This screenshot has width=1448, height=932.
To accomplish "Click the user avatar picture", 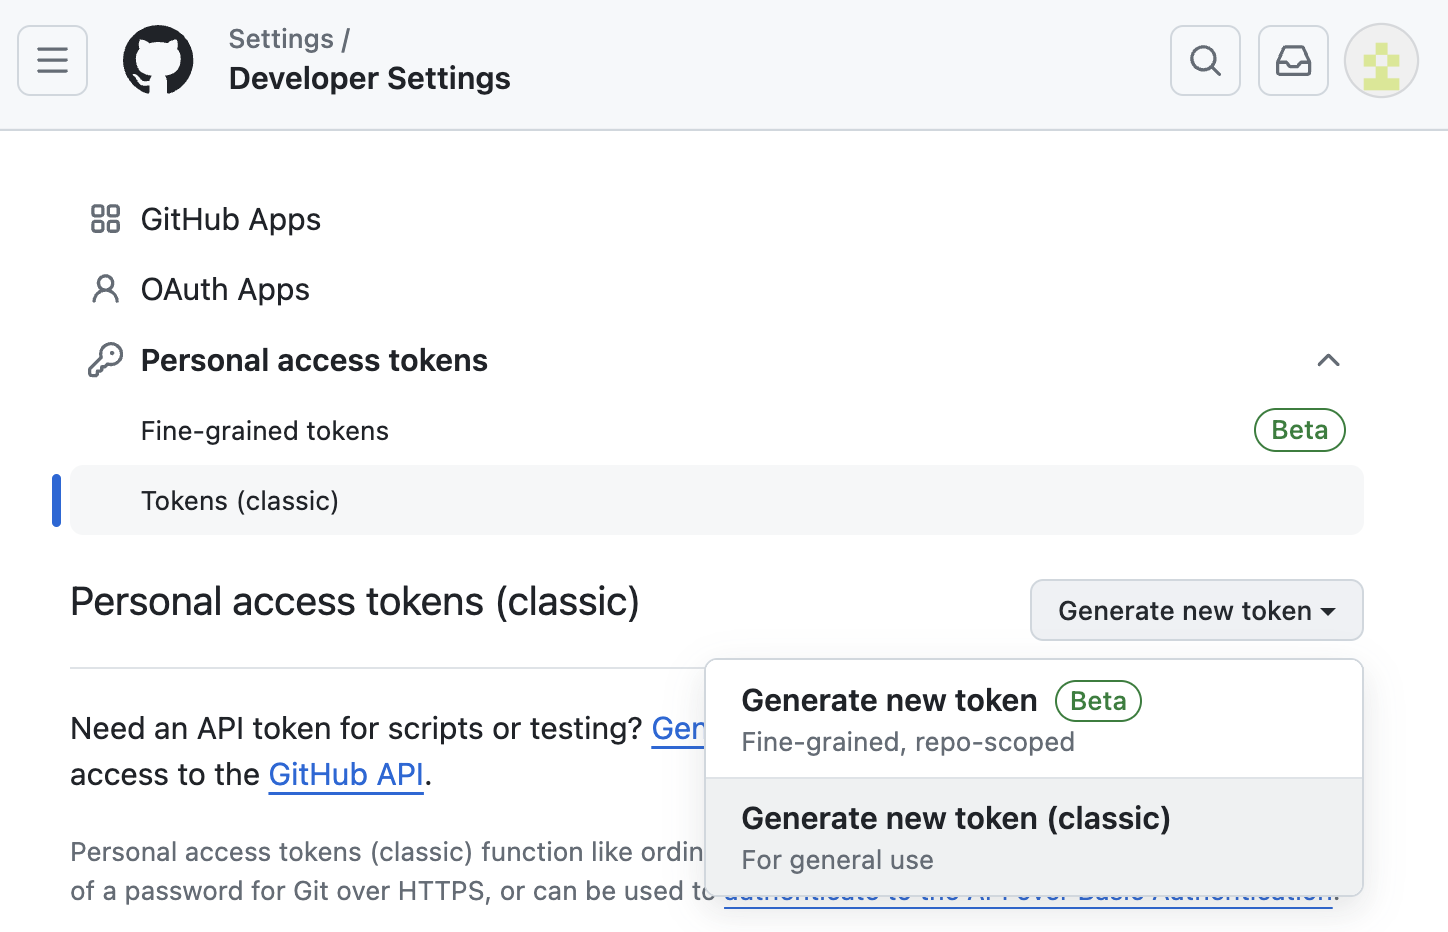I will pyautogui.click(x=1381, y=61).
